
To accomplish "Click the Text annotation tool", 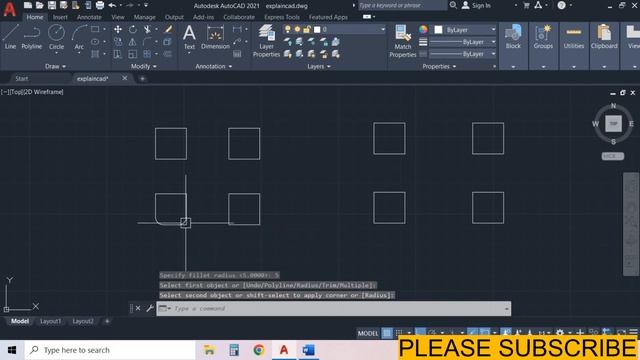I will [x=189, y=37].
